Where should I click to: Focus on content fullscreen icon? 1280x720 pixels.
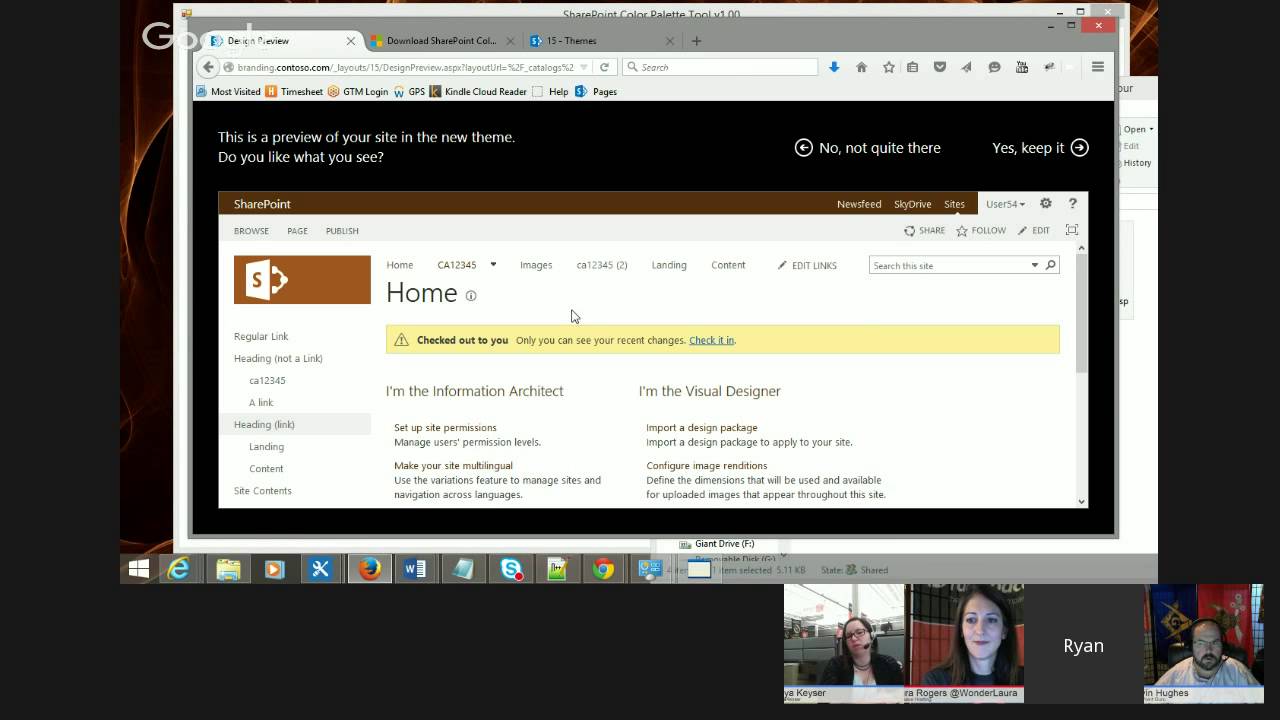coord(1072,230)
